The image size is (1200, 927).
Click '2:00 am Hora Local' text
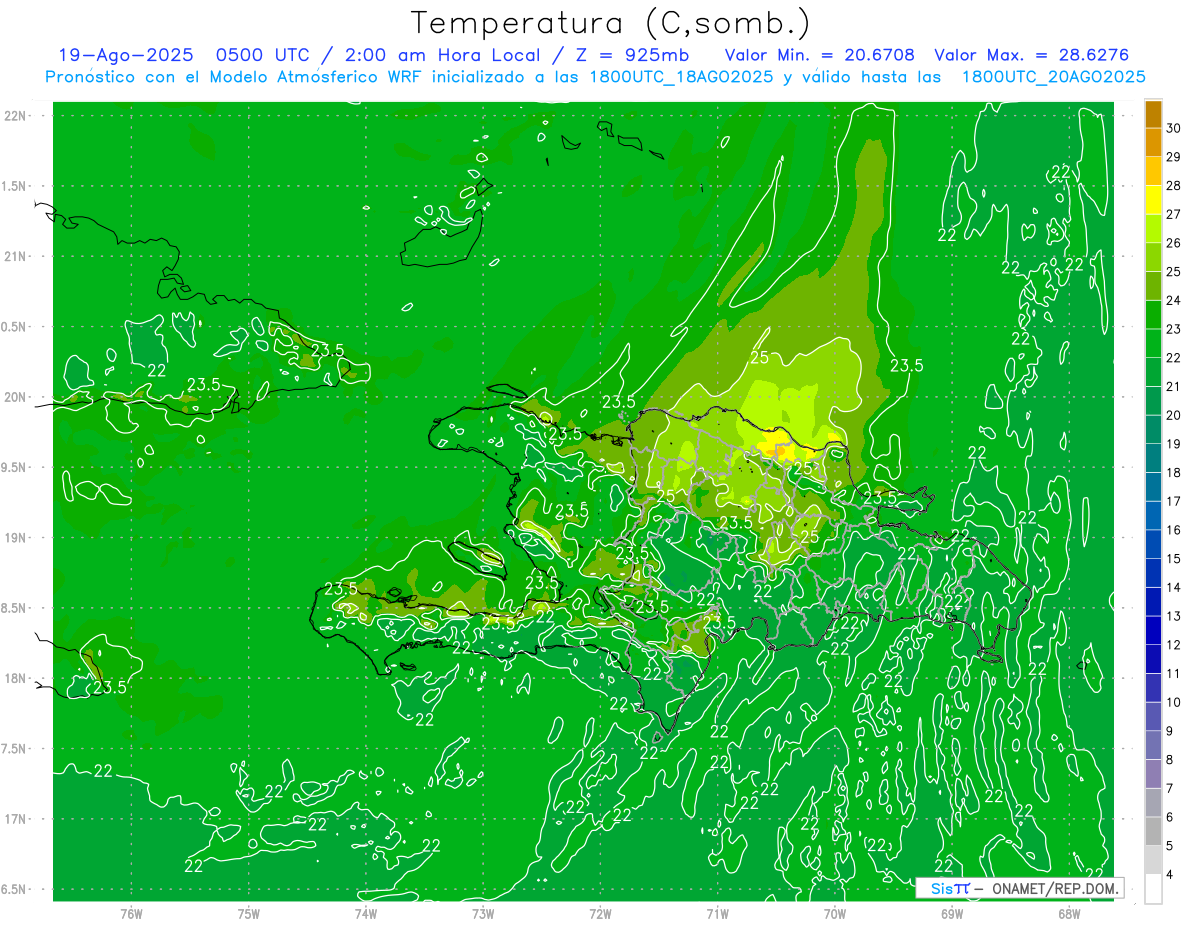point(434,55)
